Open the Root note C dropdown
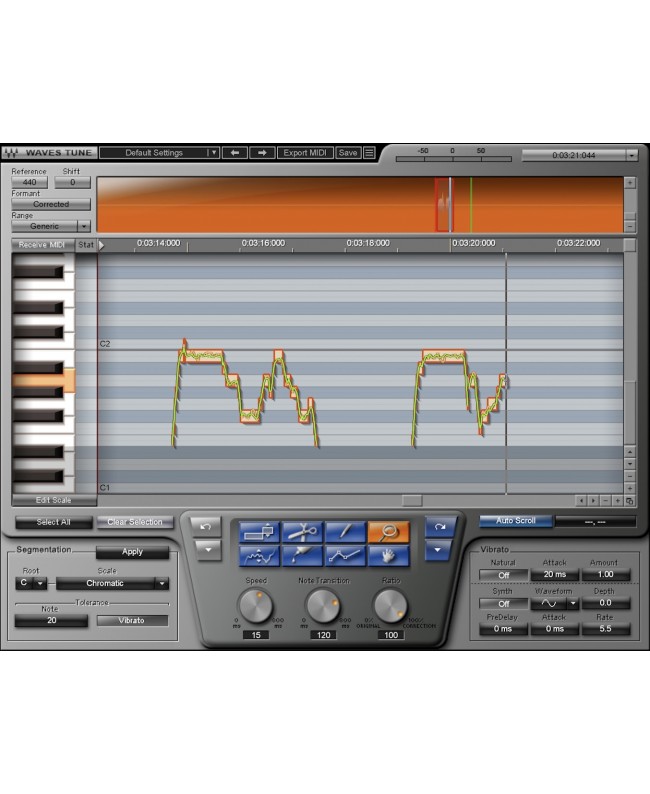 (31, 583)
